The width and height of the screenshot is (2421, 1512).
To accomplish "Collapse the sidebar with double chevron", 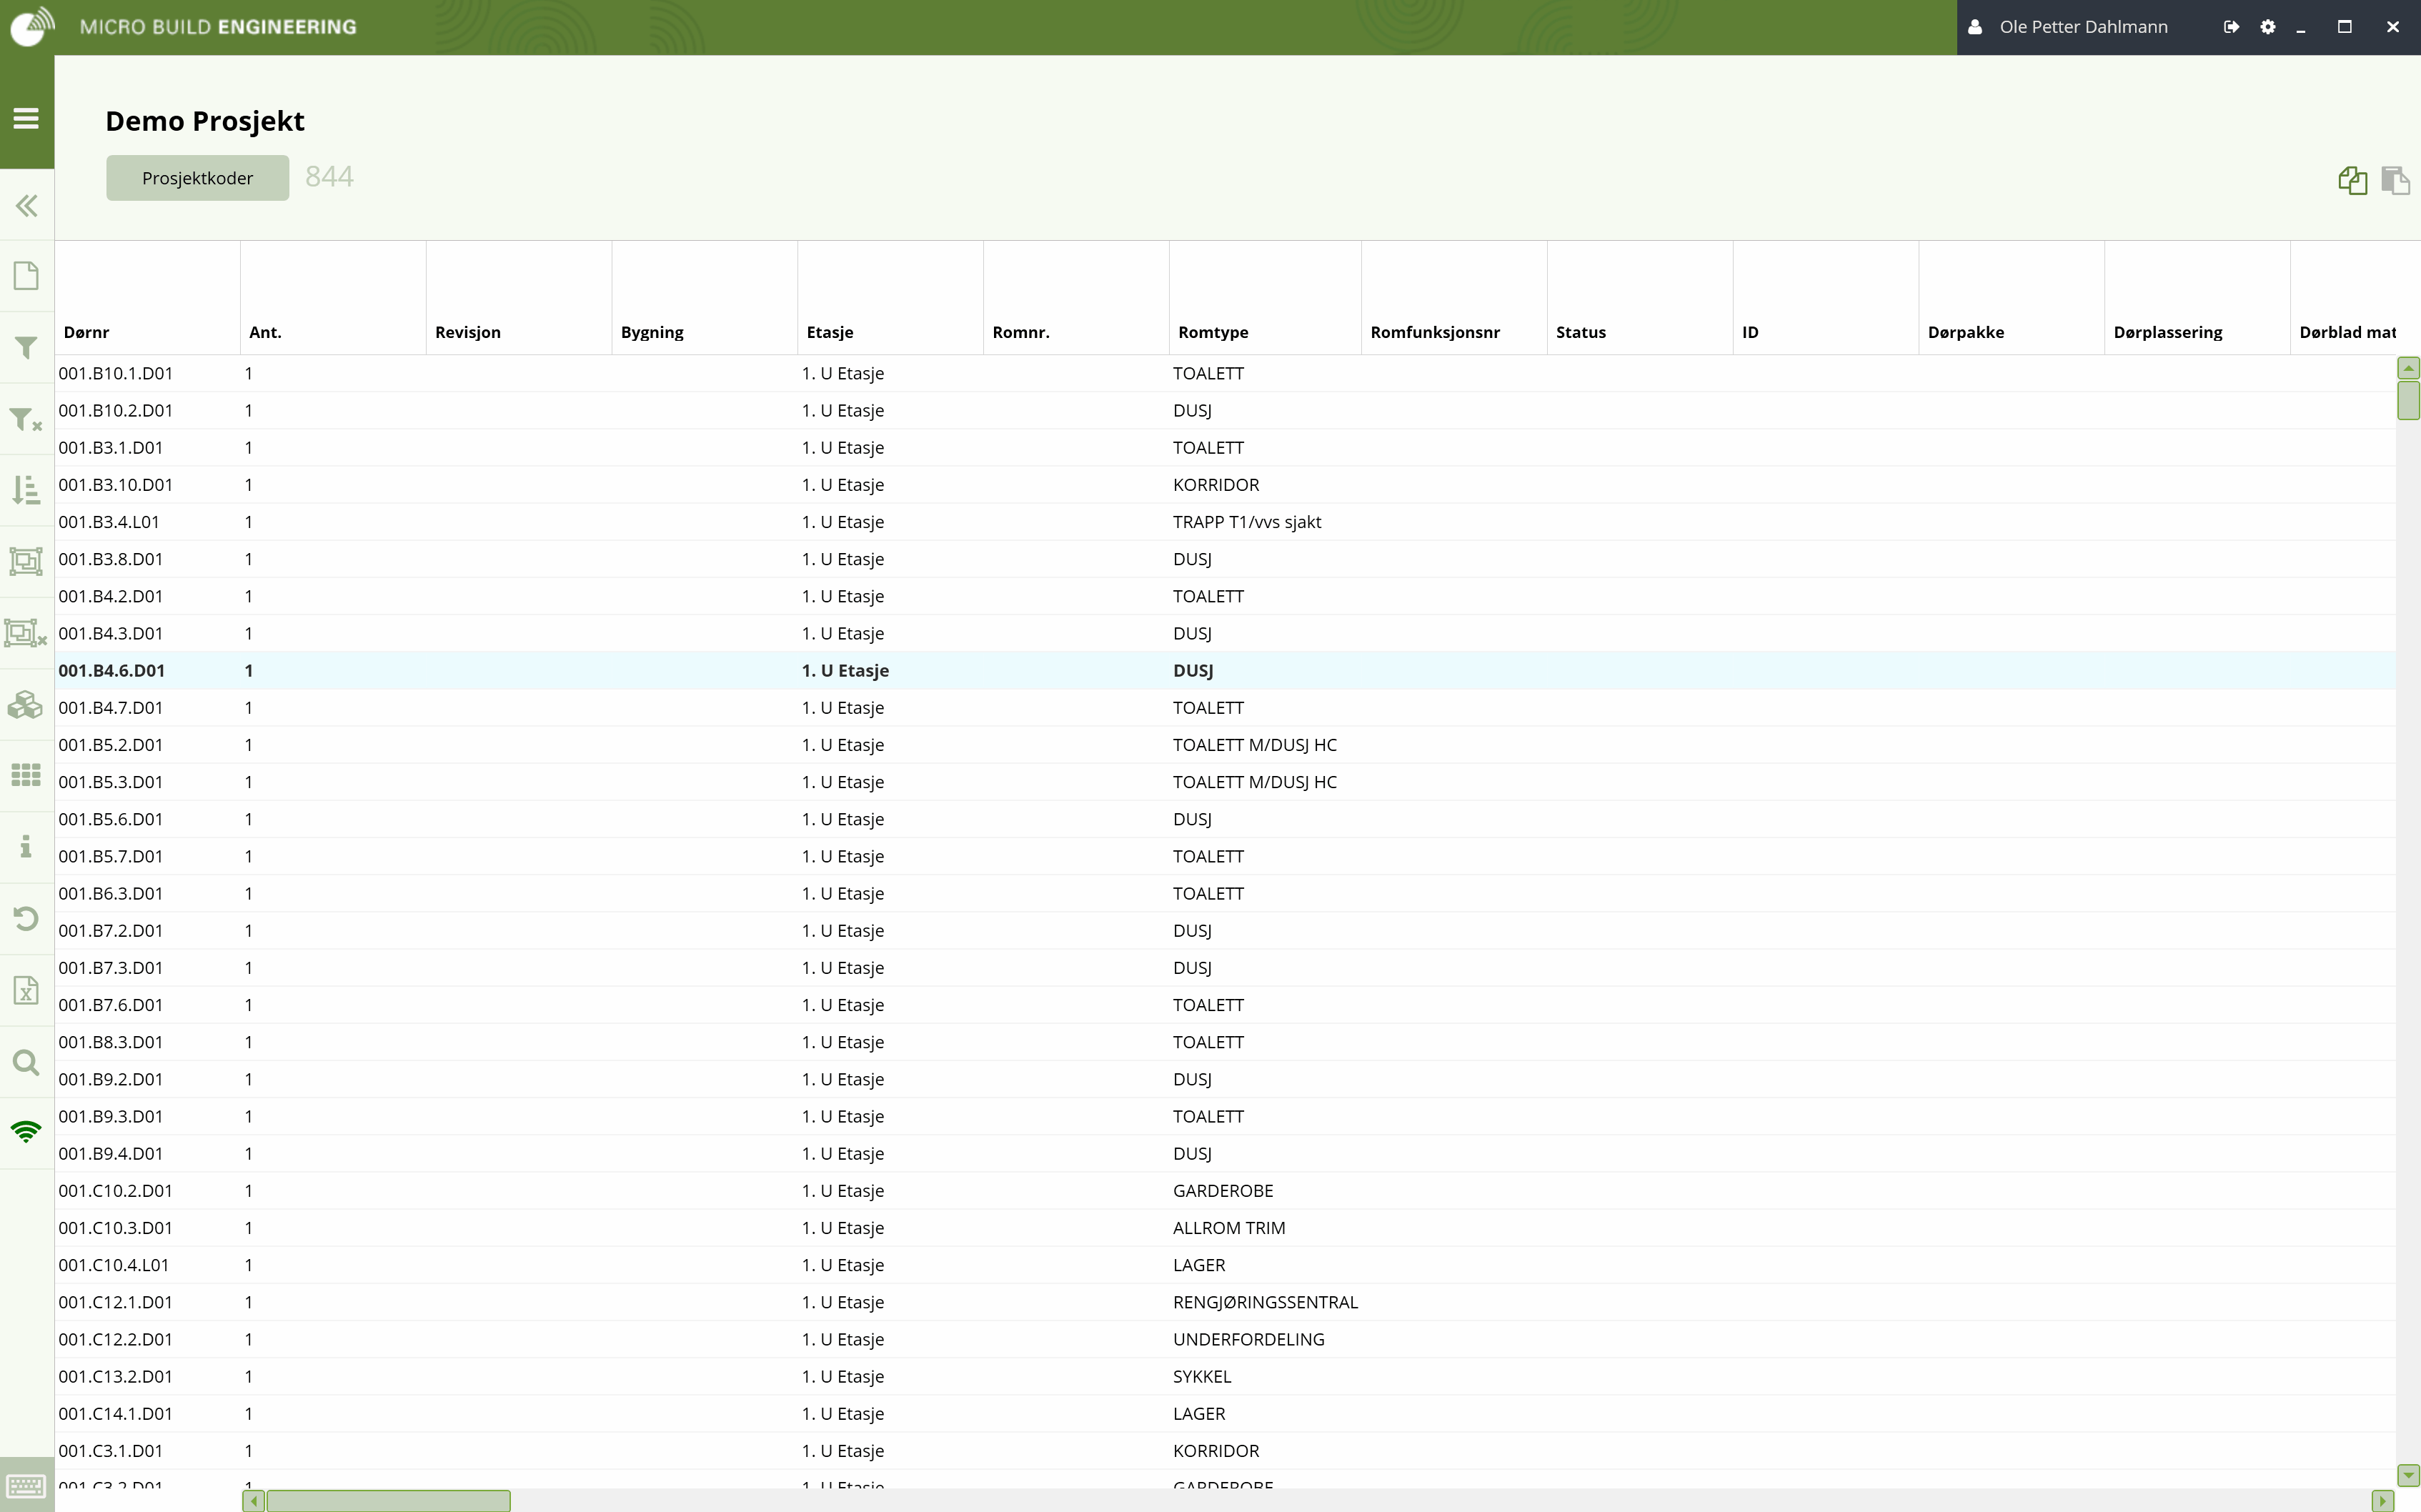I will click(27, 206).
